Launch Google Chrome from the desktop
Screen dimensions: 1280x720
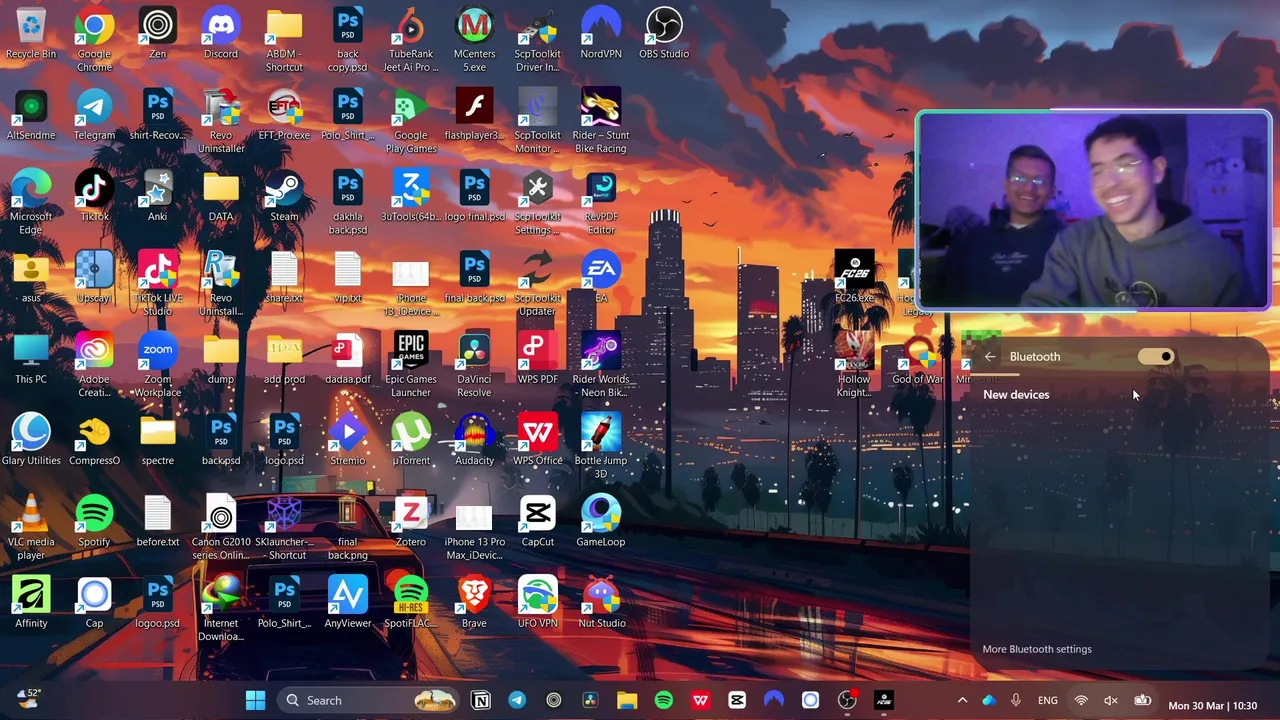pyautogui.click(x=94, y=40)
